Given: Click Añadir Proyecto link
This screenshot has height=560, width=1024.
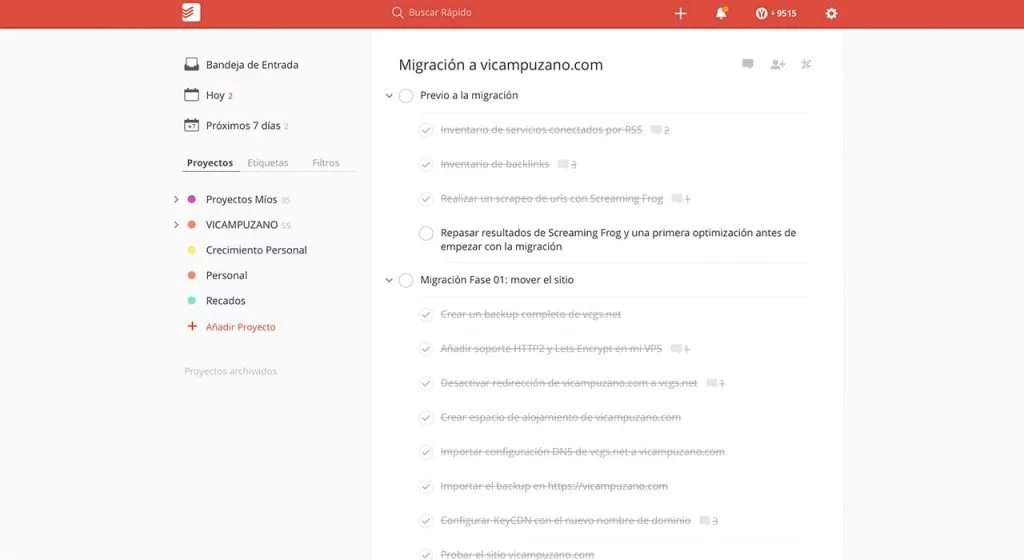Looking at the screenshot, I should pos(240,327).
